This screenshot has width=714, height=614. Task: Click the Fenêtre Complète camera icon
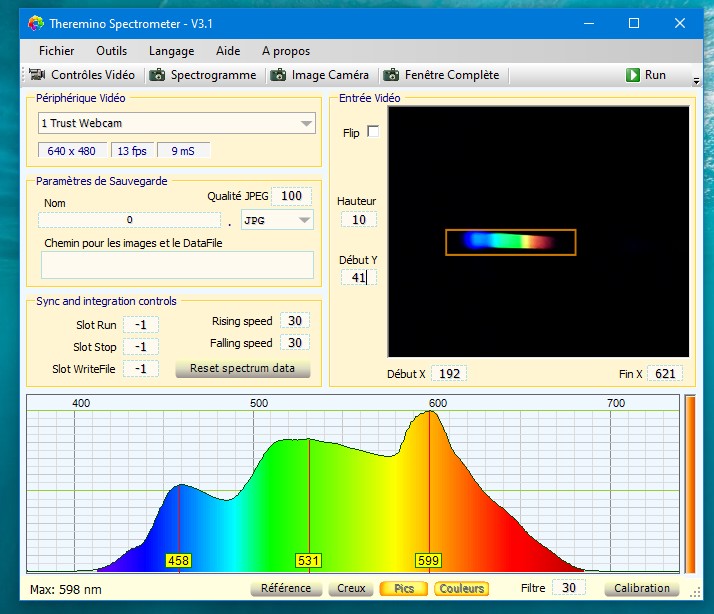click(x=391, y=75)
